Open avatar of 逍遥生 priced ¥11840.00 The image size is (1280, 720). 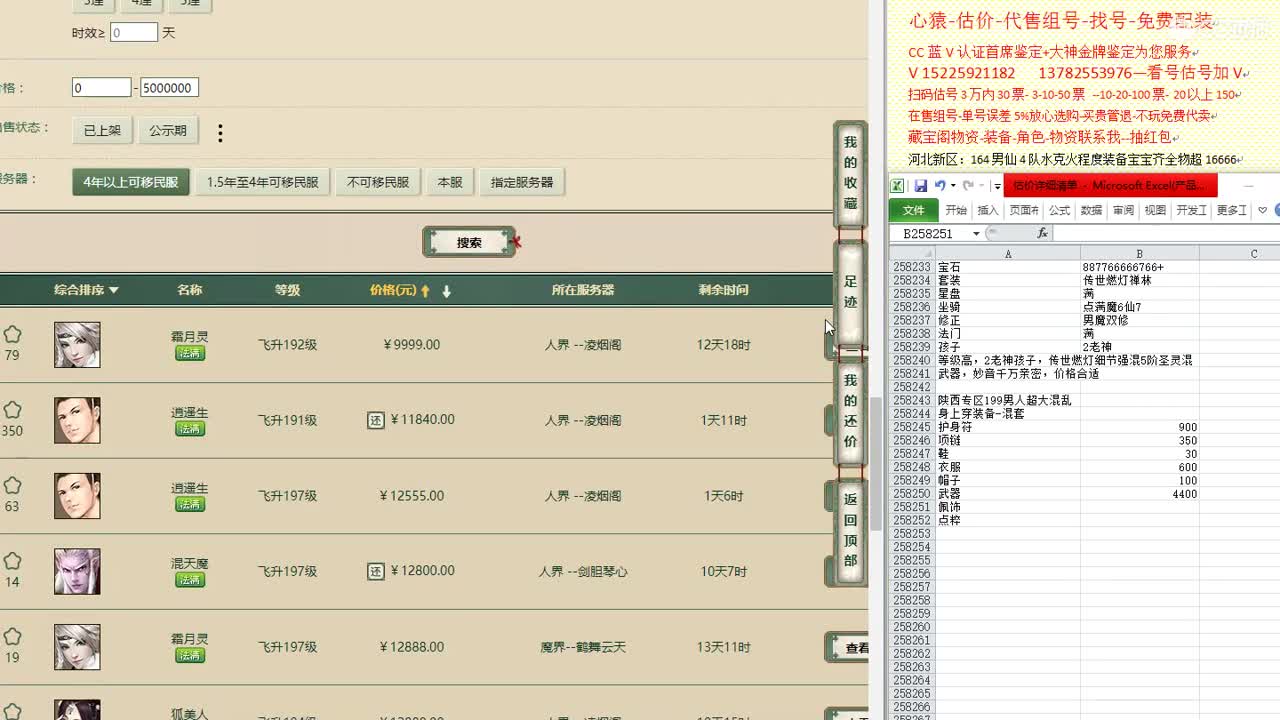coord(77,420)
